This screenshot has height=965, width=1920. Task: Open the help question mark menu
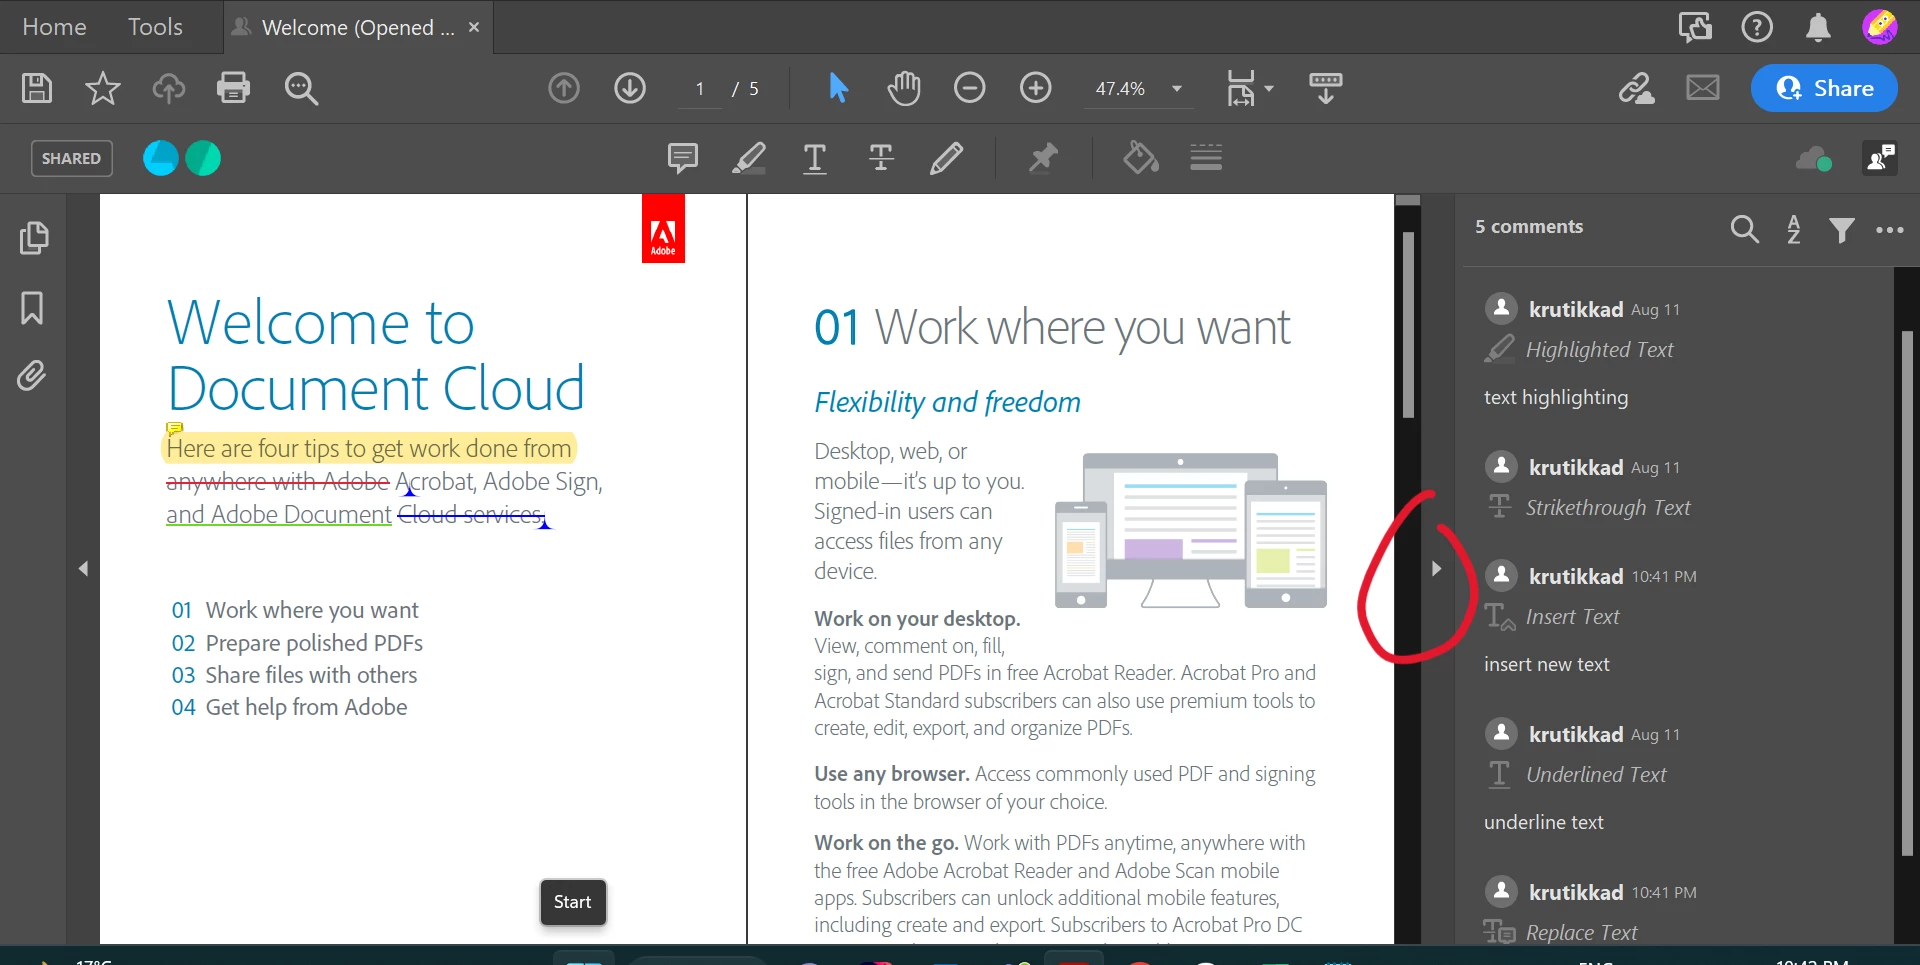(1757, 27)
